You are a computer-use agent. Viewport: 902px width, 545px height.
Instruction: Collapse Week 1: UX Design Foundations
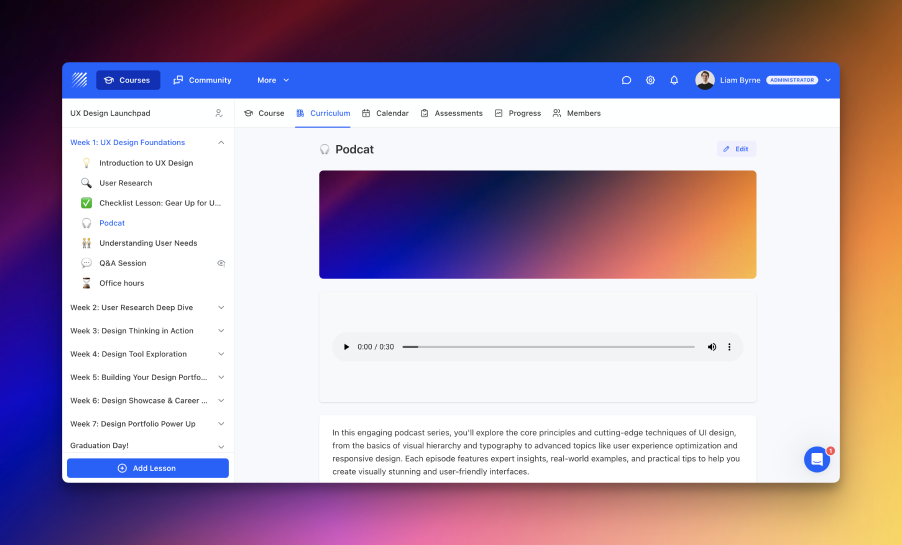coord(221,143)
